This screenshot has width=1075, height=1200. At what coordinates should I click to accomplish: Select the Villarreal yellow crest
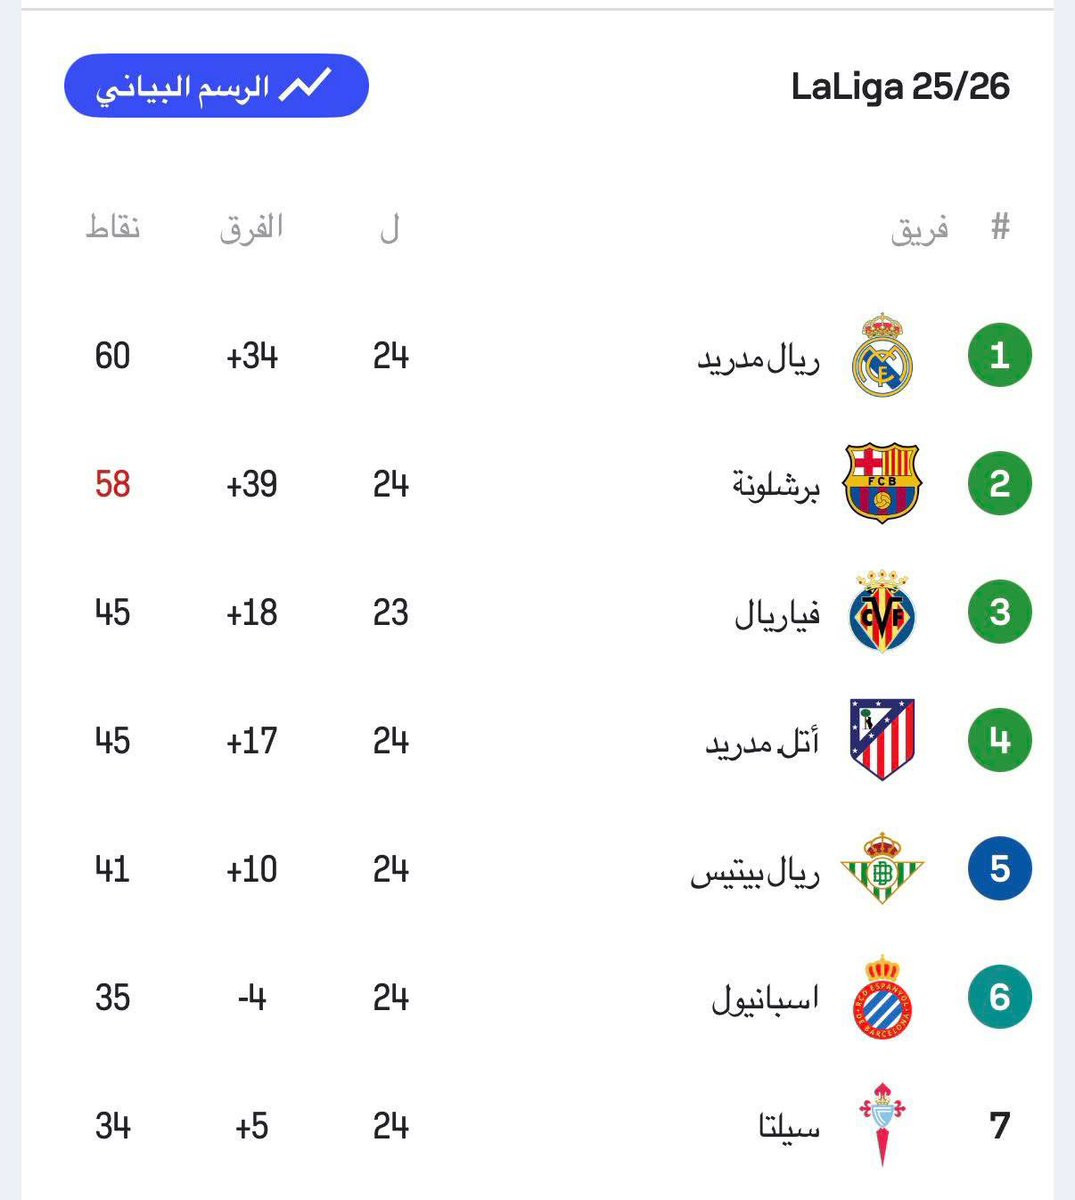pyautogui.click(x=882, y=612)
